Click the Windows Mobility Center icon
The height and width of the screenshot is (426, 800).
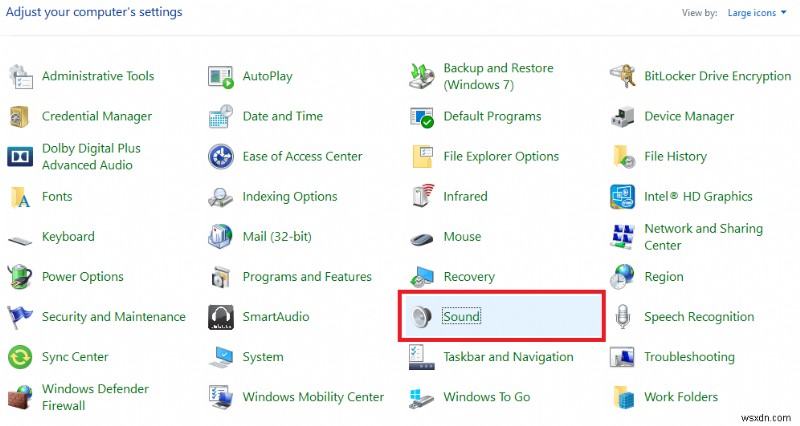click(221, 397)
